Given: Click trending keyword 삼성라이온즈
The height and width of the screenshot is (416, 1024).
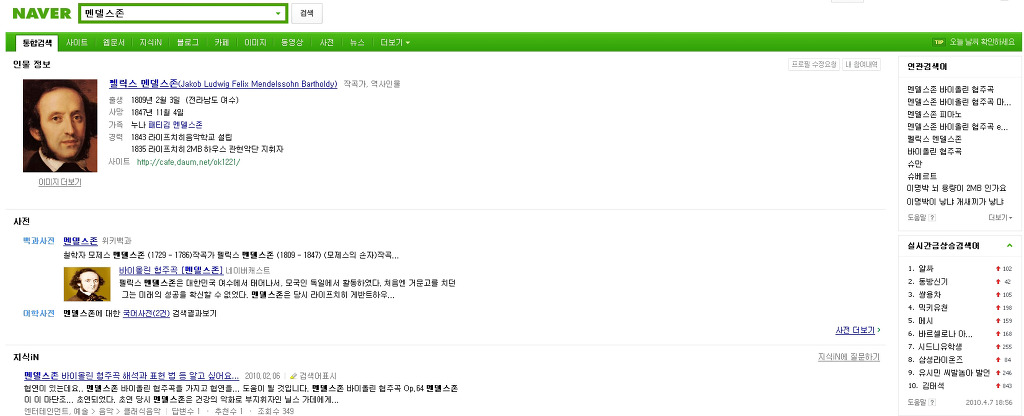Looking at the screenshot, I should pos(941,360).
